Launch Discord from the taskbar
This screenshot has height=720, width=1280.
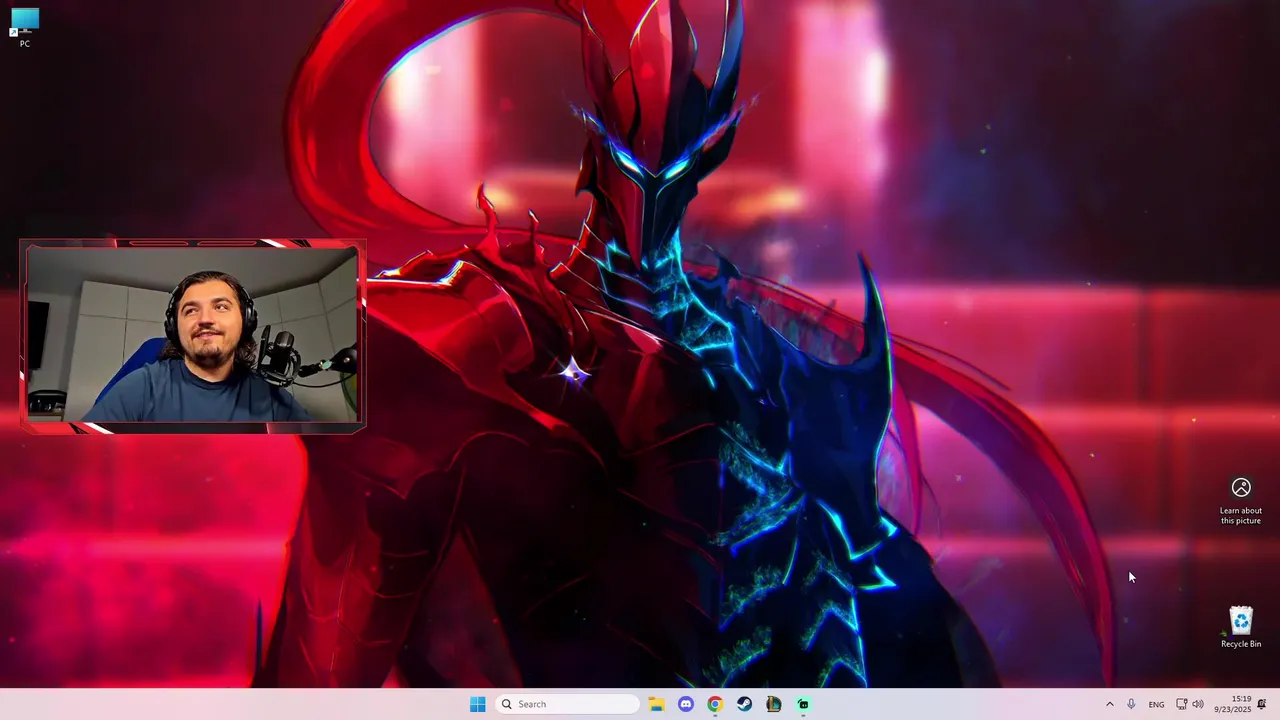coord(686,704)
